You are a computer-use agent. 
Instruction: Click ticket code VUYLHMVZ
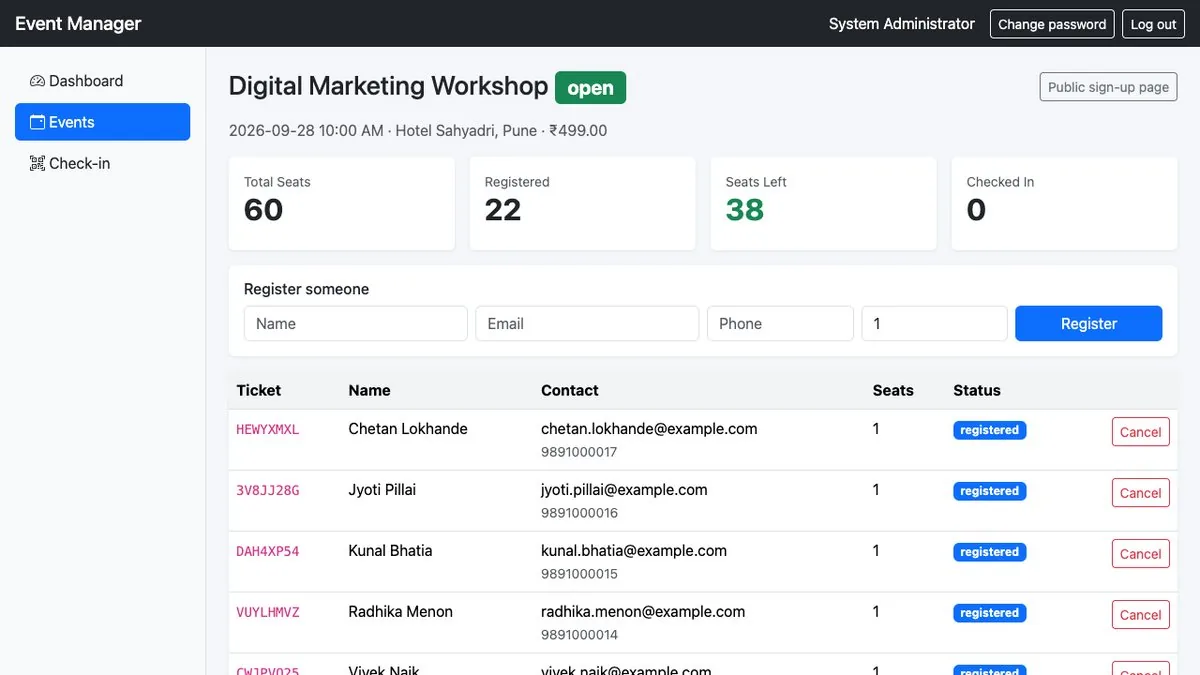tap(267, 612)
